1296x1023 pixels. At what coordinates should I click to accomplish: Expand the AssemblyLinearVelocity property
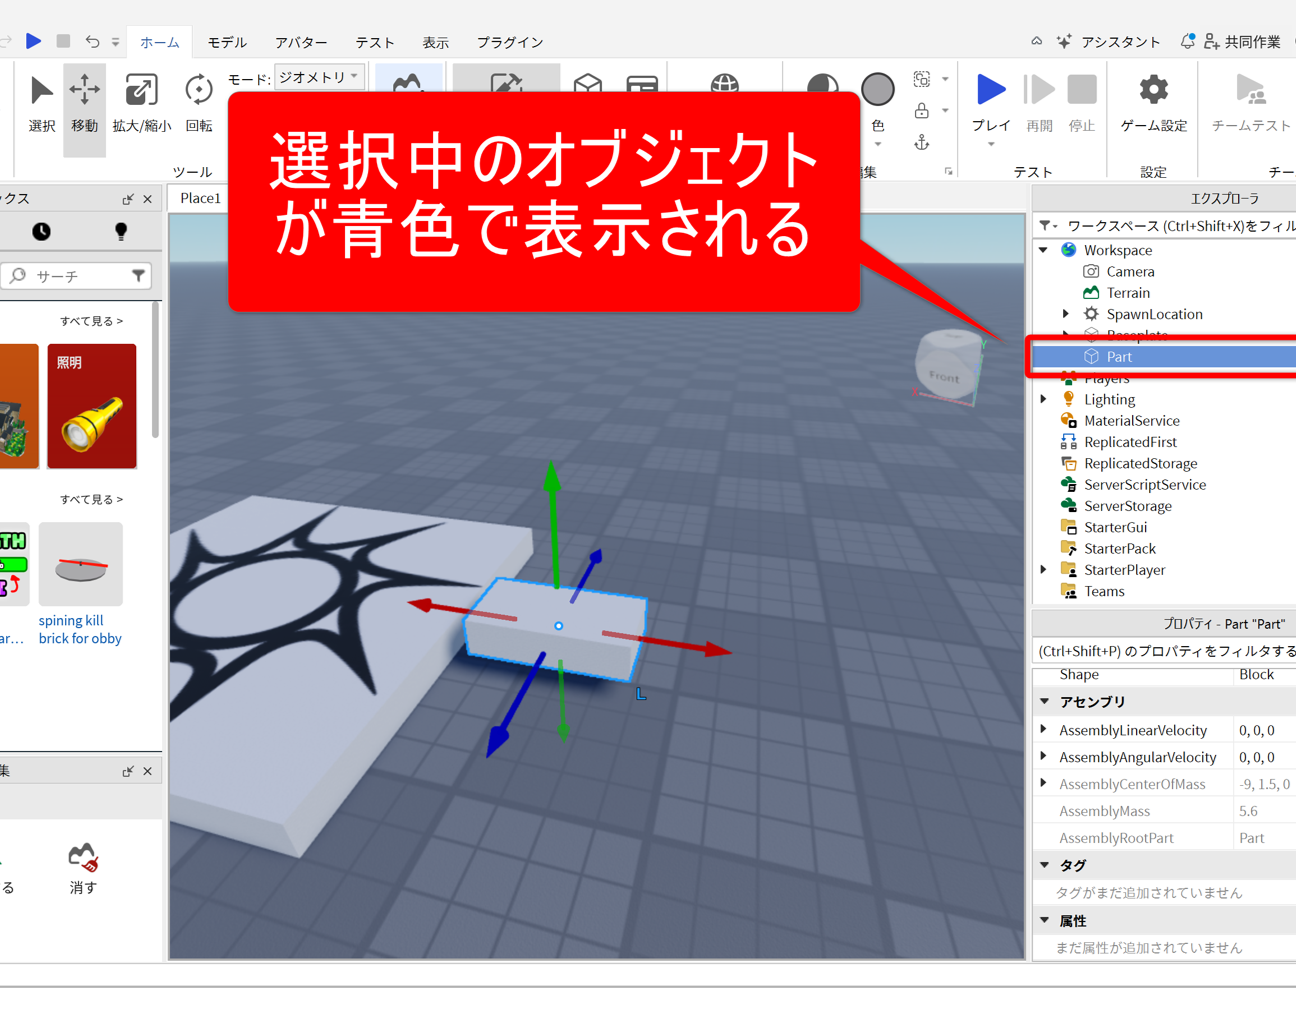pyautogui.click(x=1044, y=730)
